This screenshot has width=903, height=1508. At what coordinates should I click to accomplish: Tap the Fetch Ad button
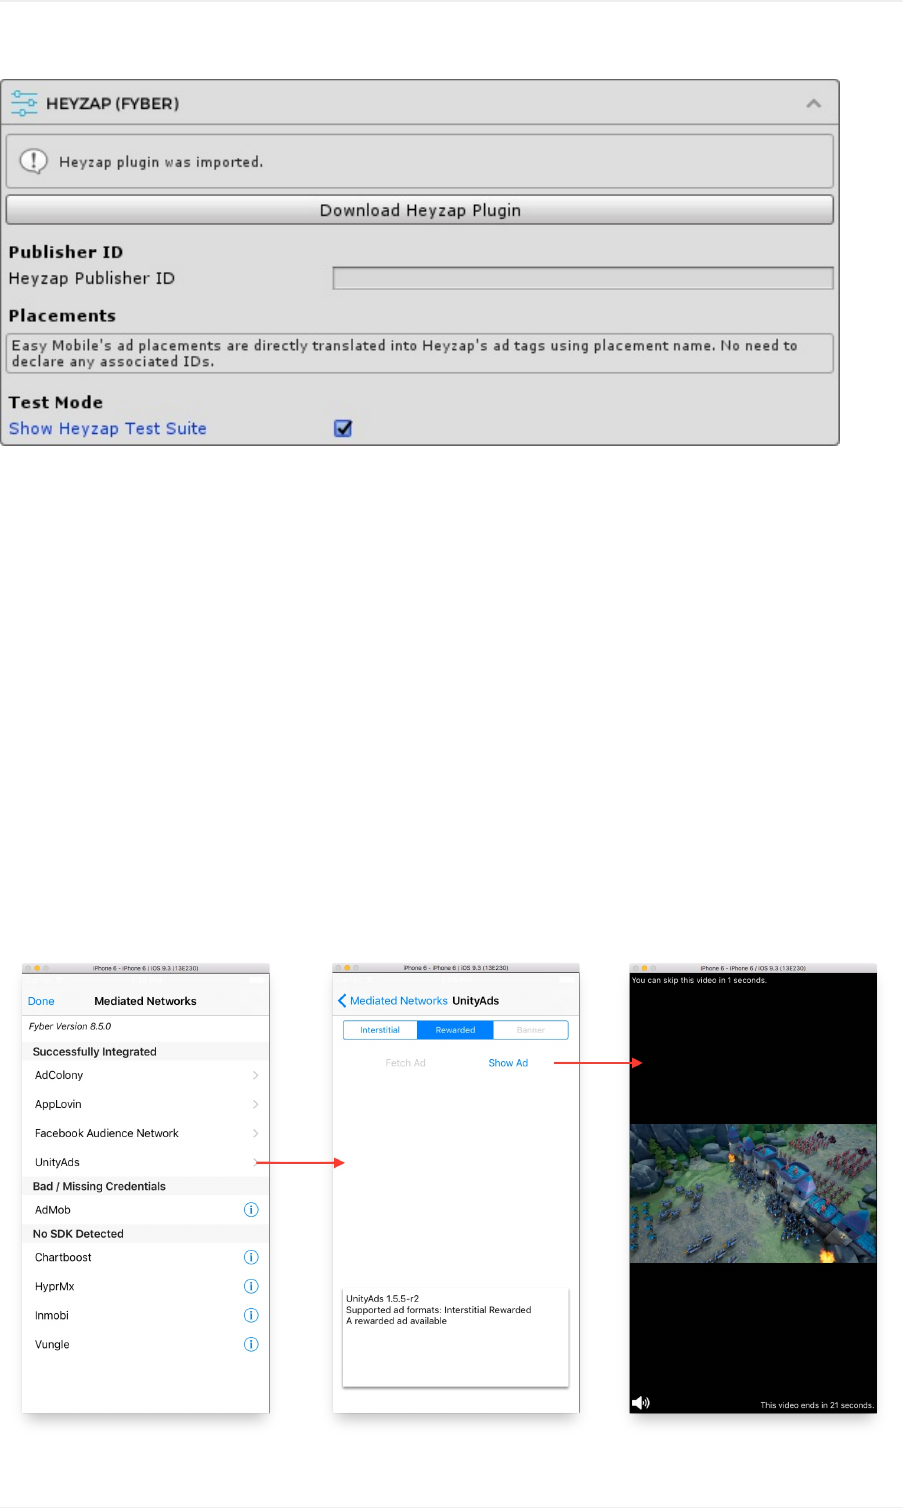point(405,1063)
